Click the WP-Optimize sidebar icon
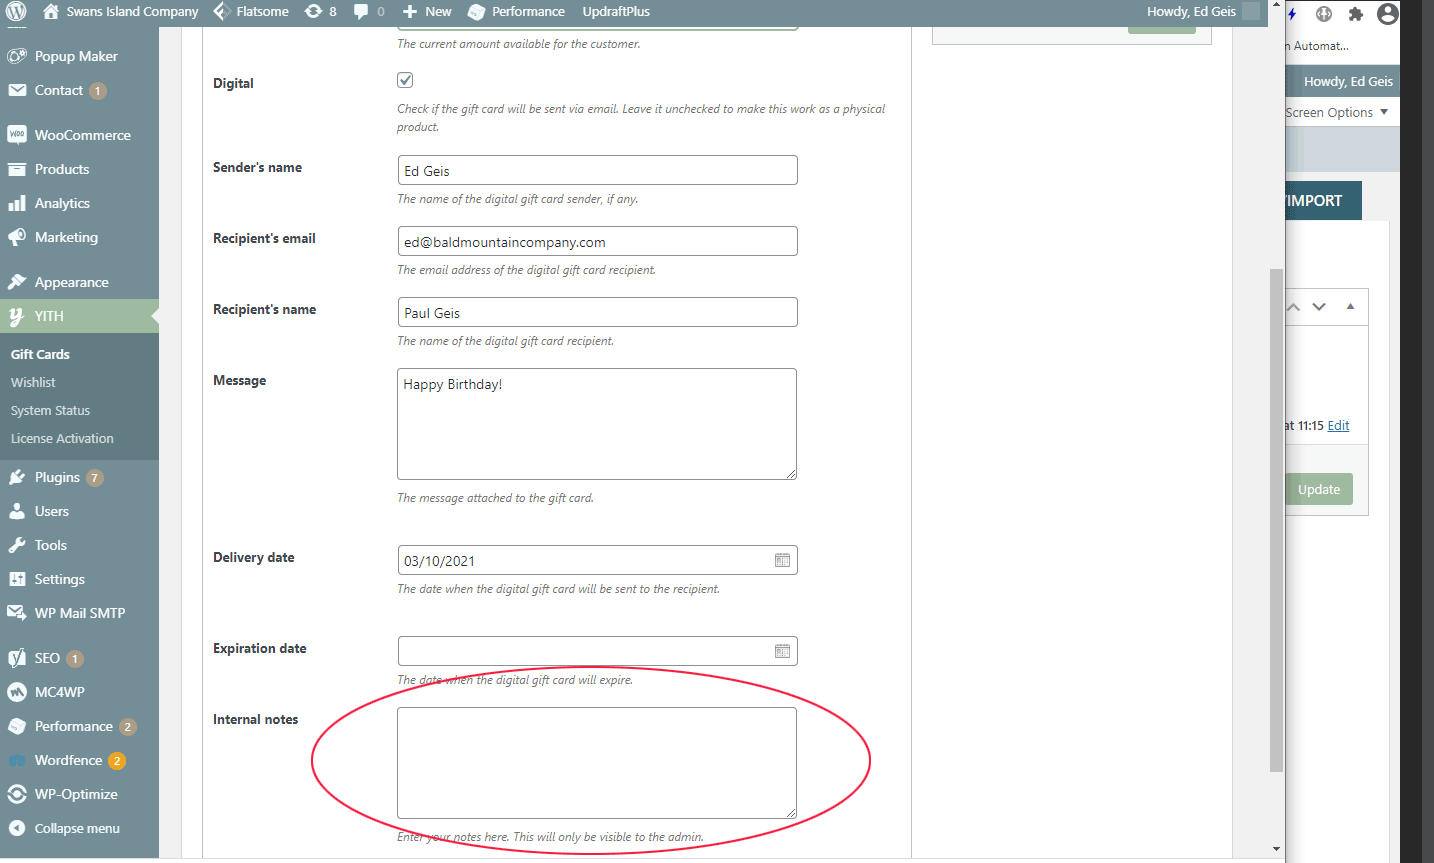The height and width of the screenshot is (863, 1434). click(17, 794)
